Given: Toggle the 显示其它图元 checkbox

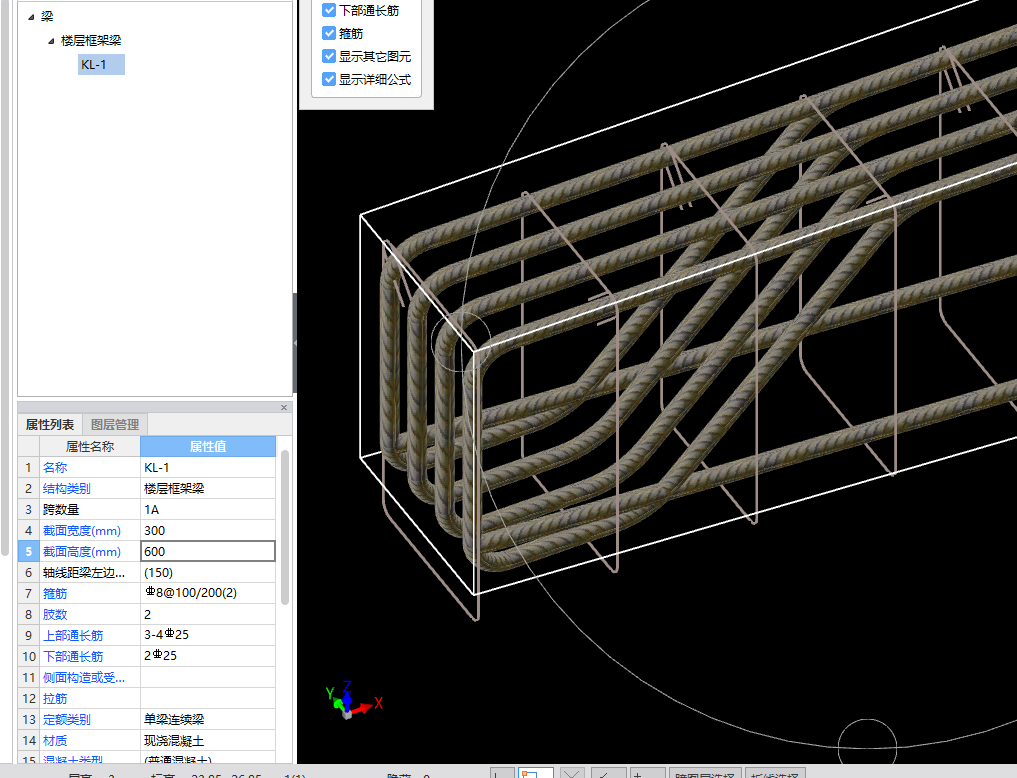Looking at the screenshot, I should click(329, 56).
